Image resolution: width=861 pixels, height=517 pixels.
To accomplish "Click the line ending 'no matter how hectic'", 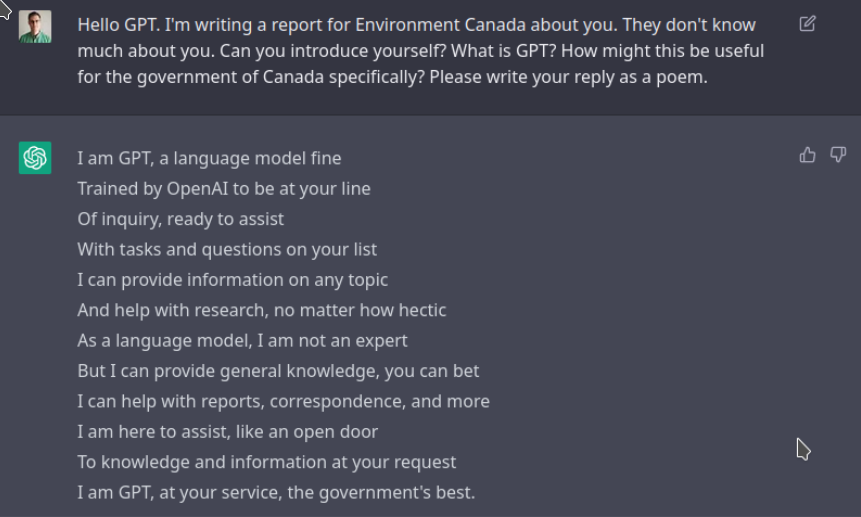I will [262, 310].
